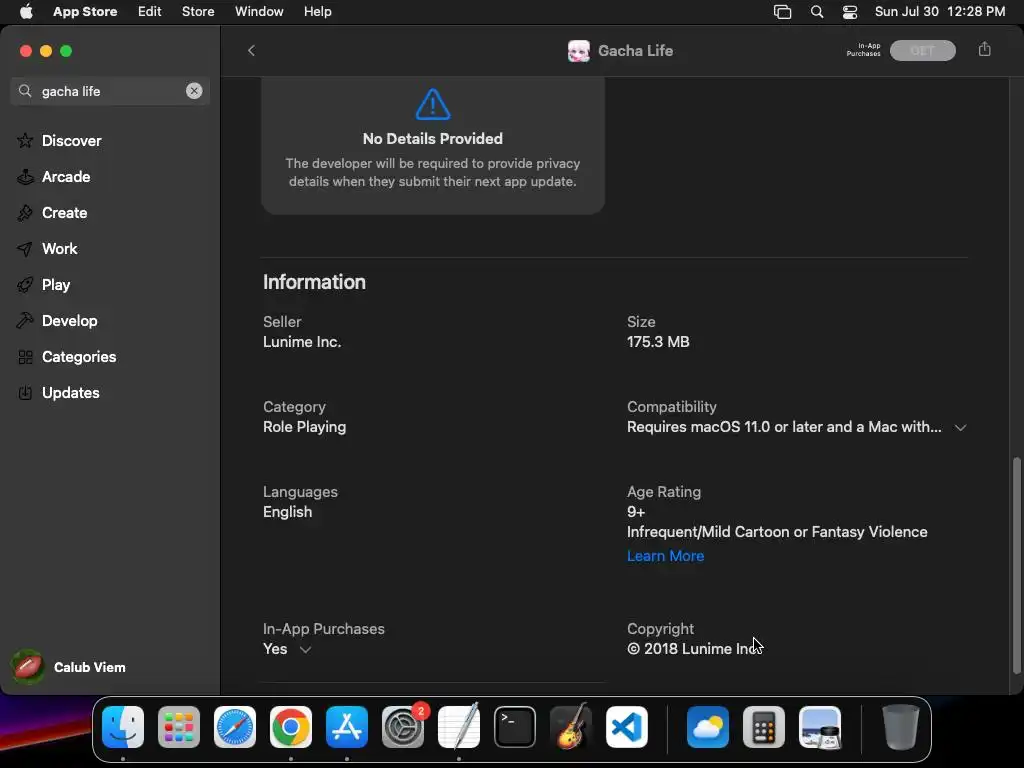
Task: Click the Gacha Life app icon in title bar
Action: 579,51
